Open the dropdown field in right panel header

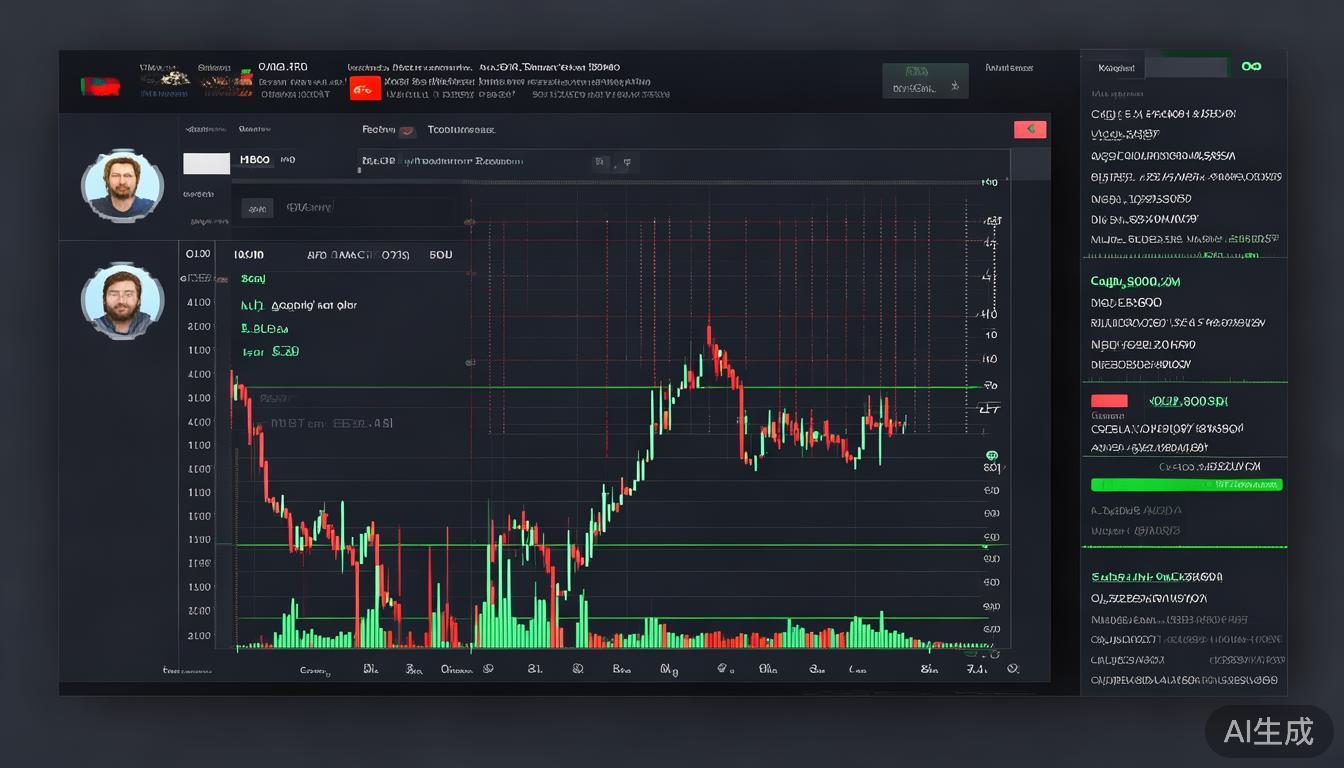click(x=1185, y=68)
